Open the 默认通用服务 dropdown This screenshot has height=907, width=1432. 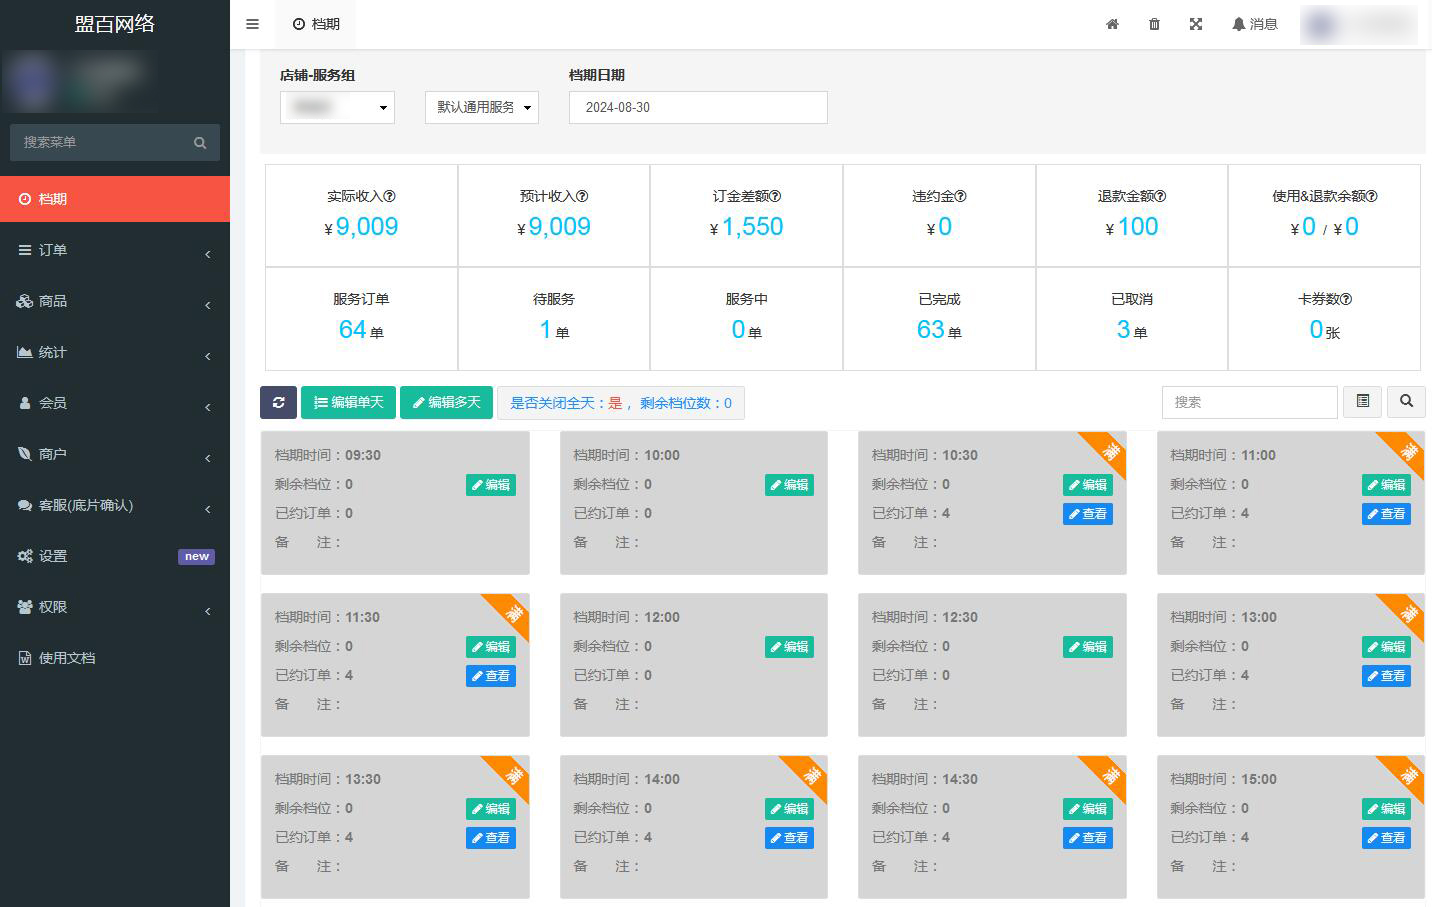coord(482,107)
